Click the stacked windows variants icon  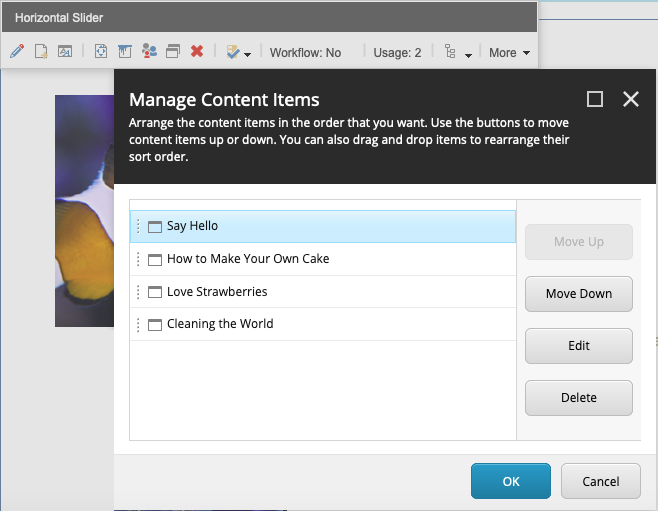tap(173, 51)
